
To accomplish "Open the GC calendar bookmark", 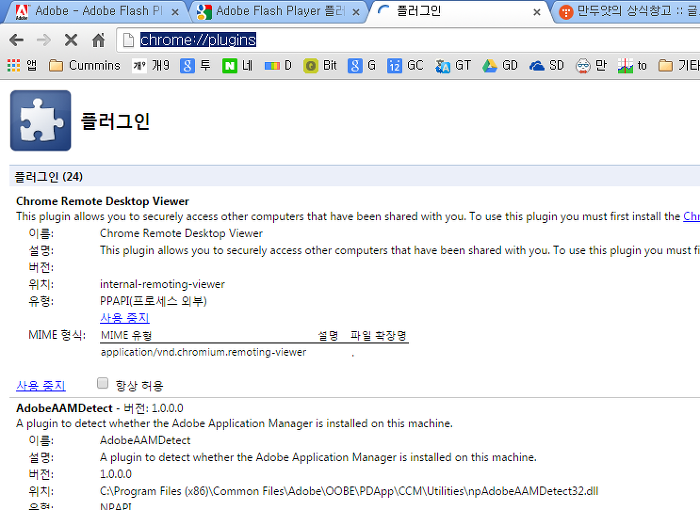I will click(x=405, y=66).
